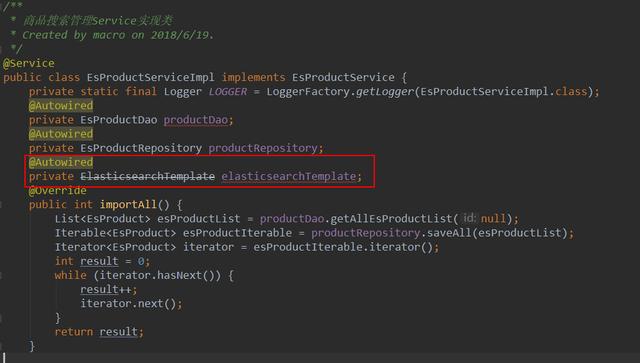Image resolution: width=640 pixels, height=363 pixels.
Task: Click esProductIterable.iterator() call
Action: click(343, 247)
